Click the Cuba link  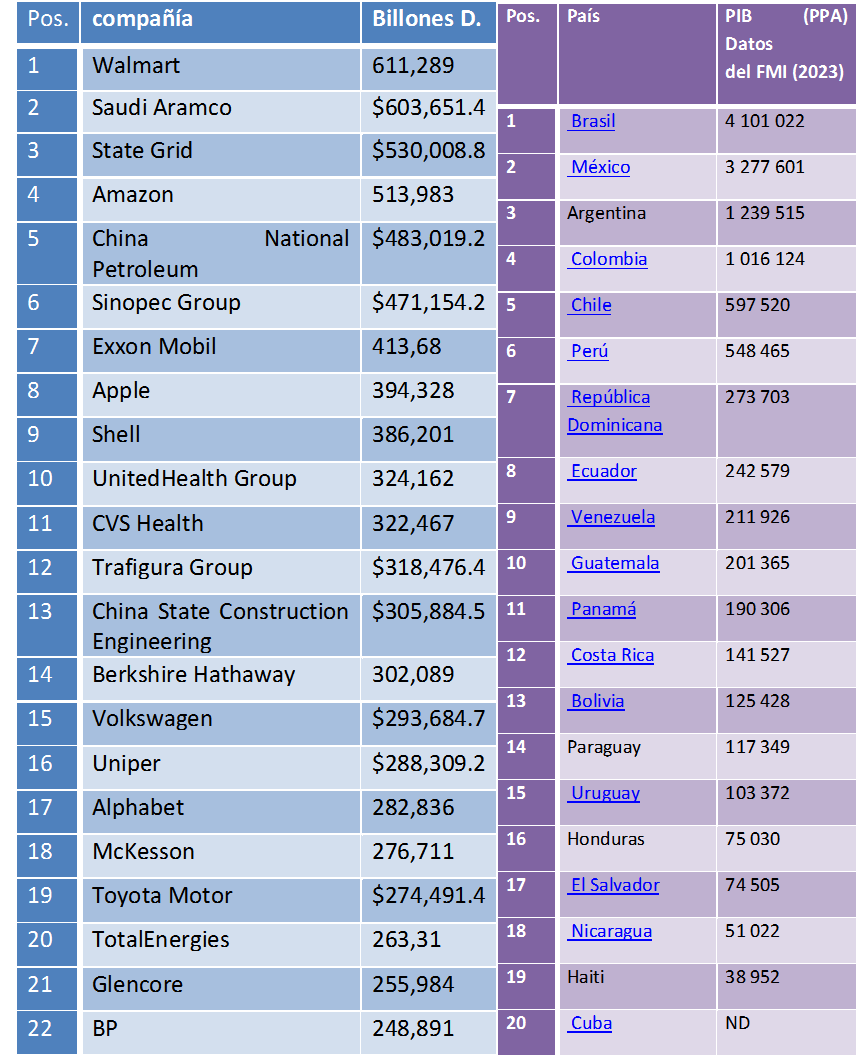click(x=591, y=1024)
